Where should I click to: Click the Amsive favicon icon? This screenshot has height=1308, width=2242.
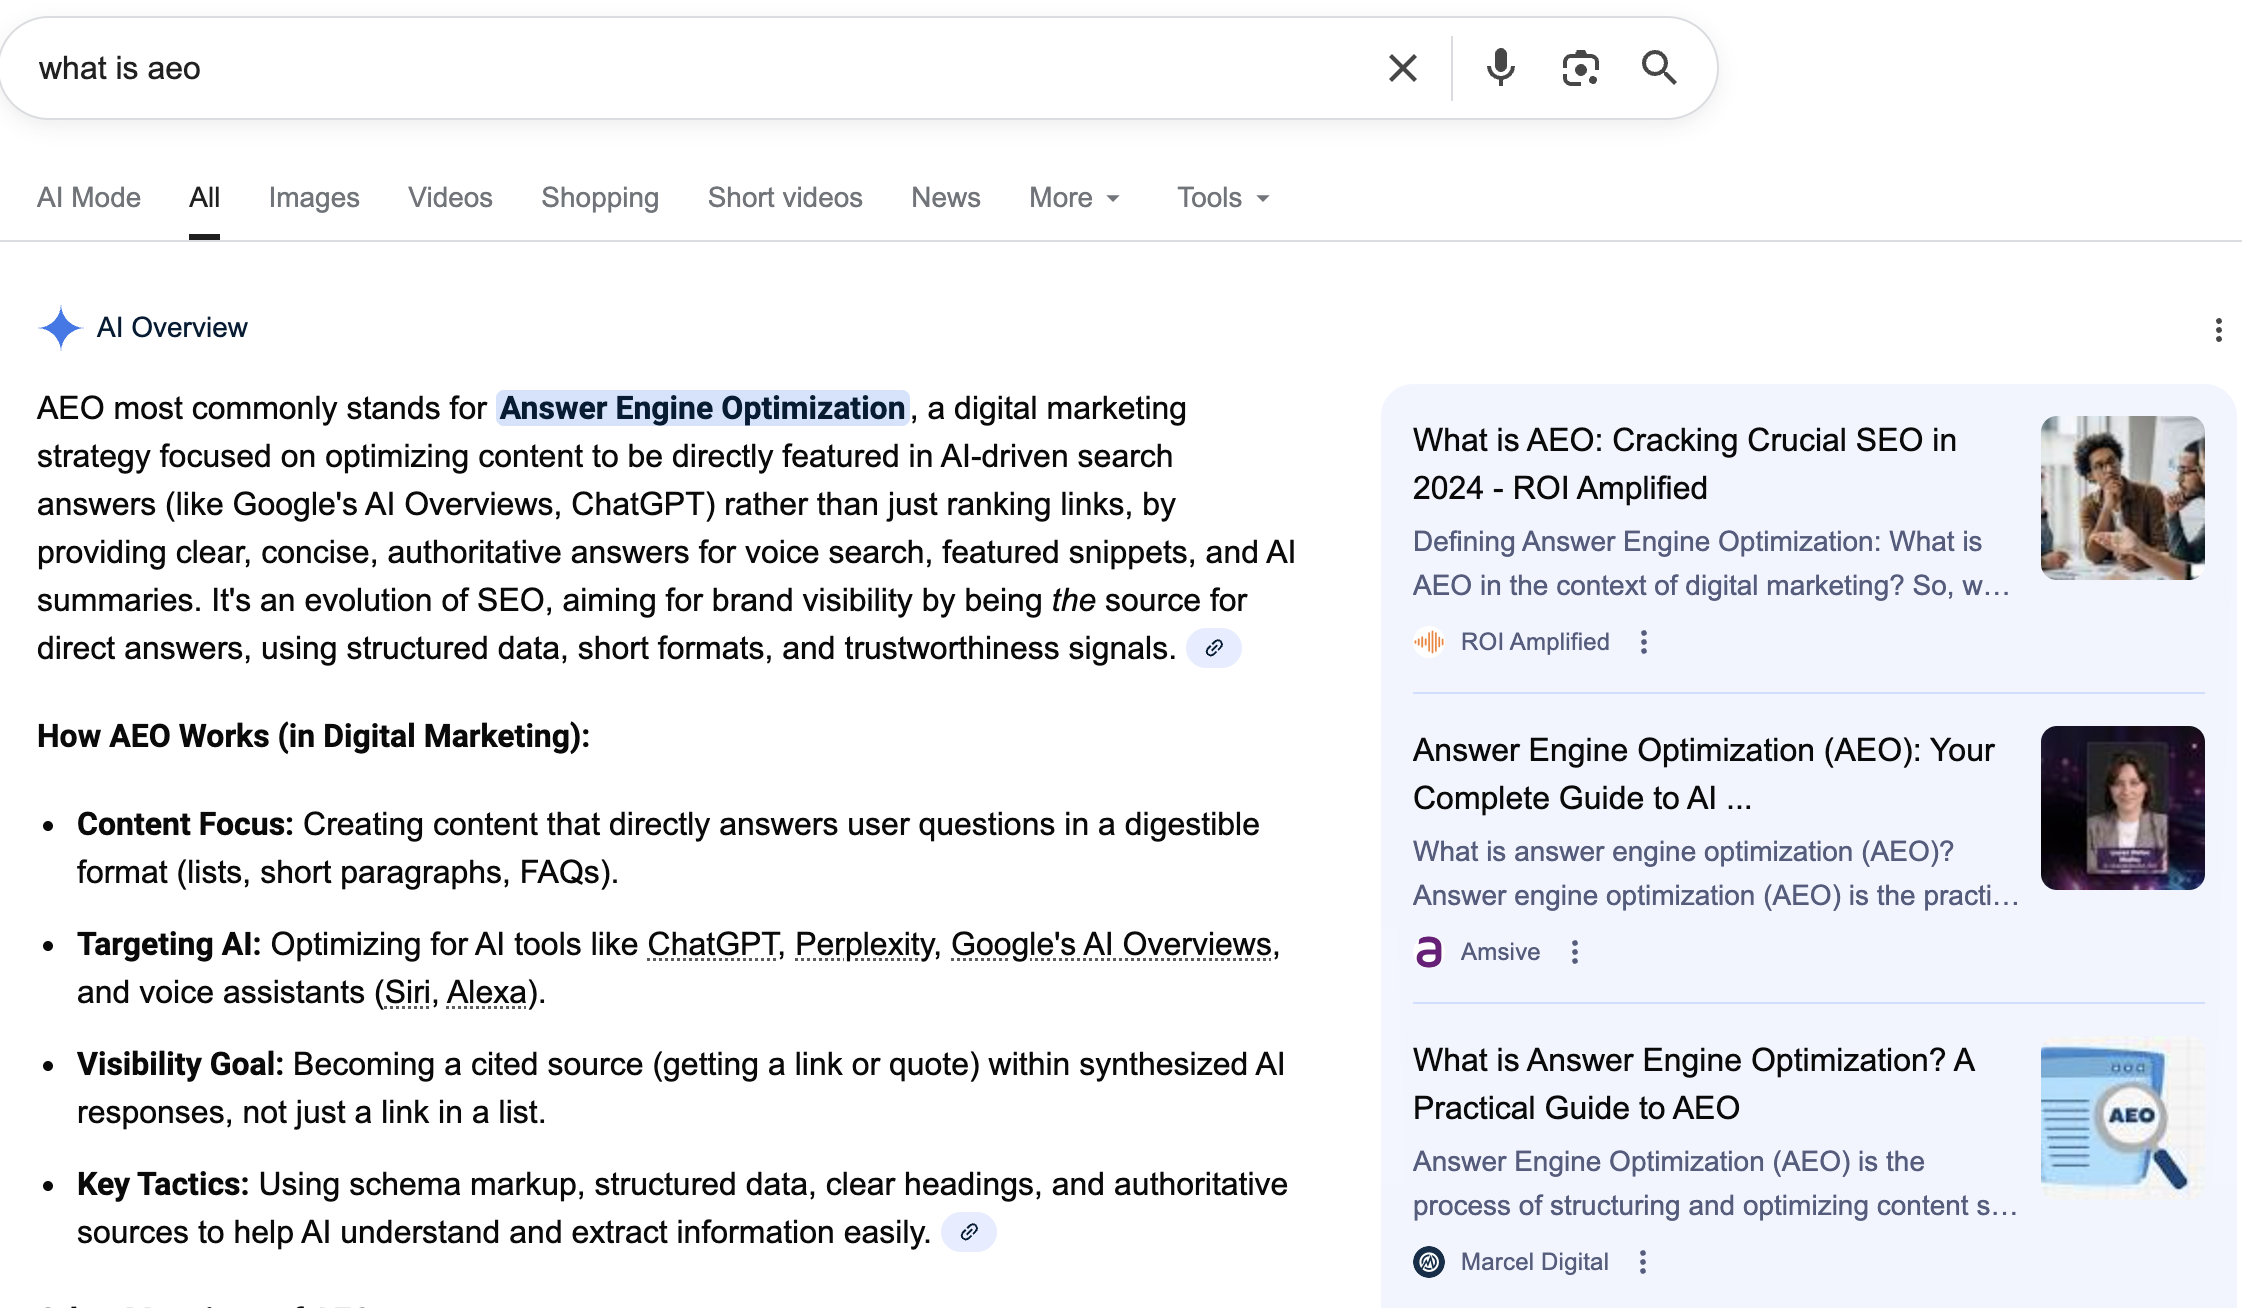pos(1430,951)
